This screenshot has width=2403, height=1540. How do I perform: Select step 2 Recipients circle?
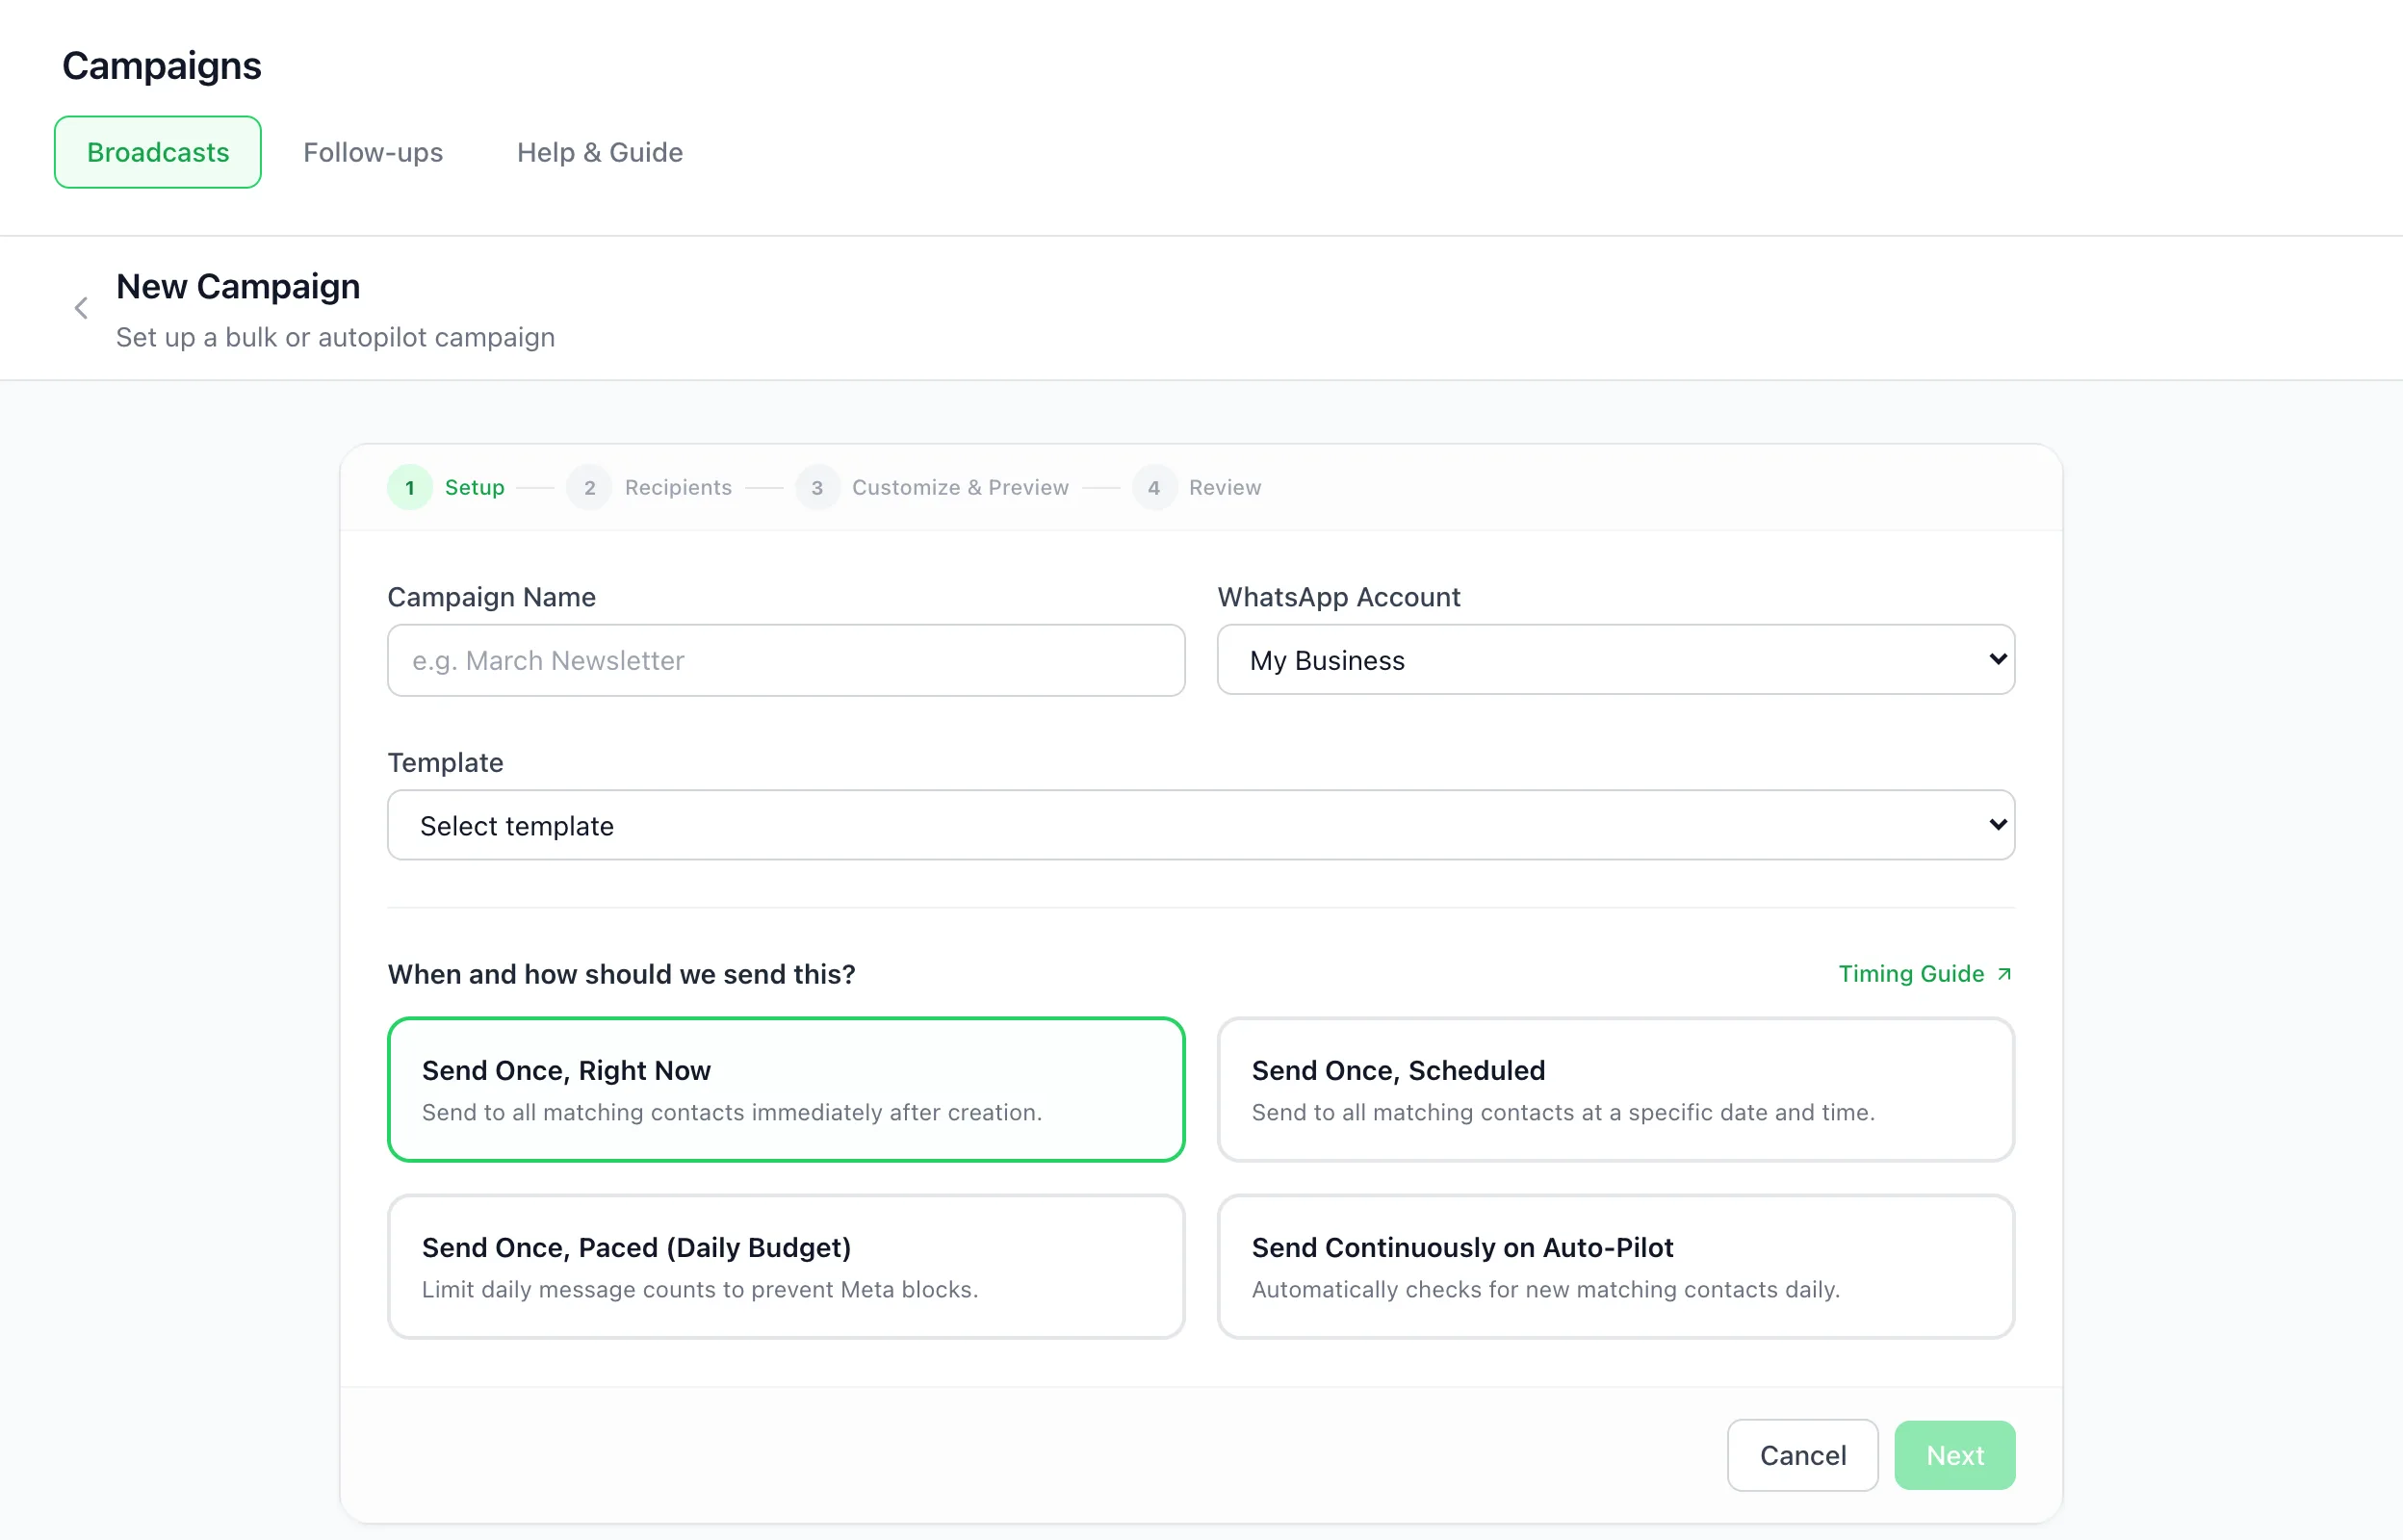tap(590, 488)
